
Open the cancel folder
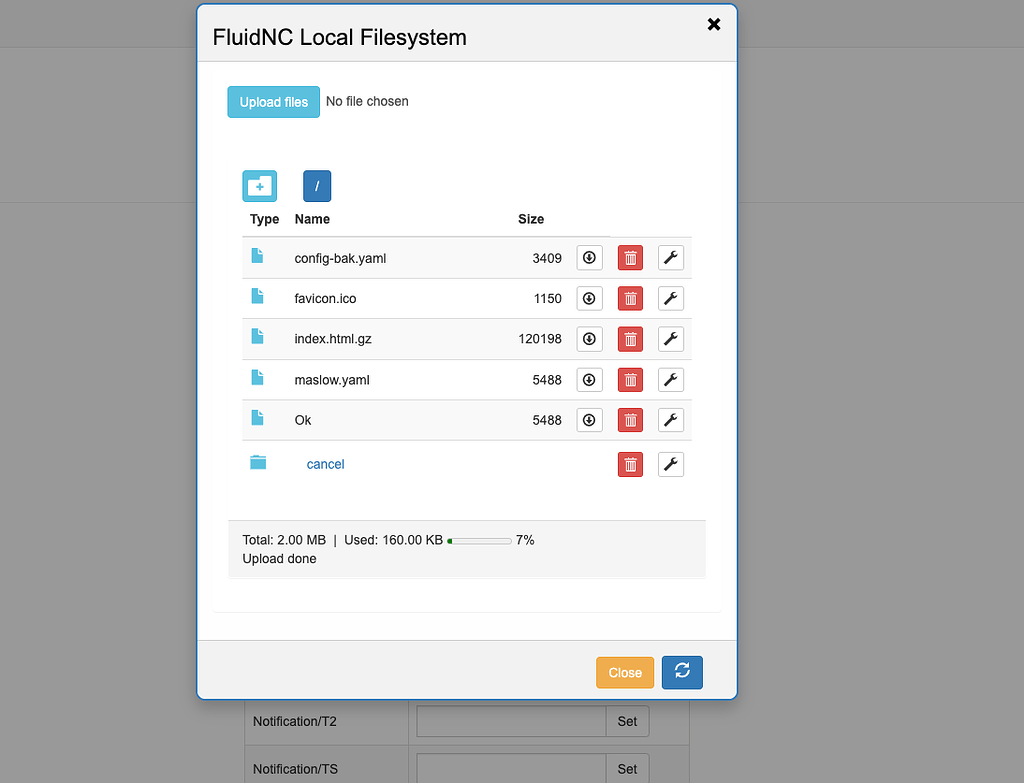[x=325, y=464]
